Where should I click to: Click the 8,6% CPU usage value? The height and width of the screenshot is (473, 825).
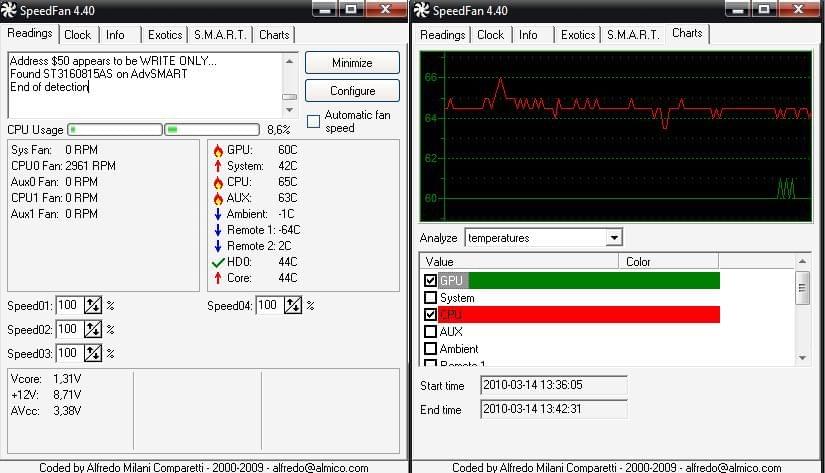point(278,129)
